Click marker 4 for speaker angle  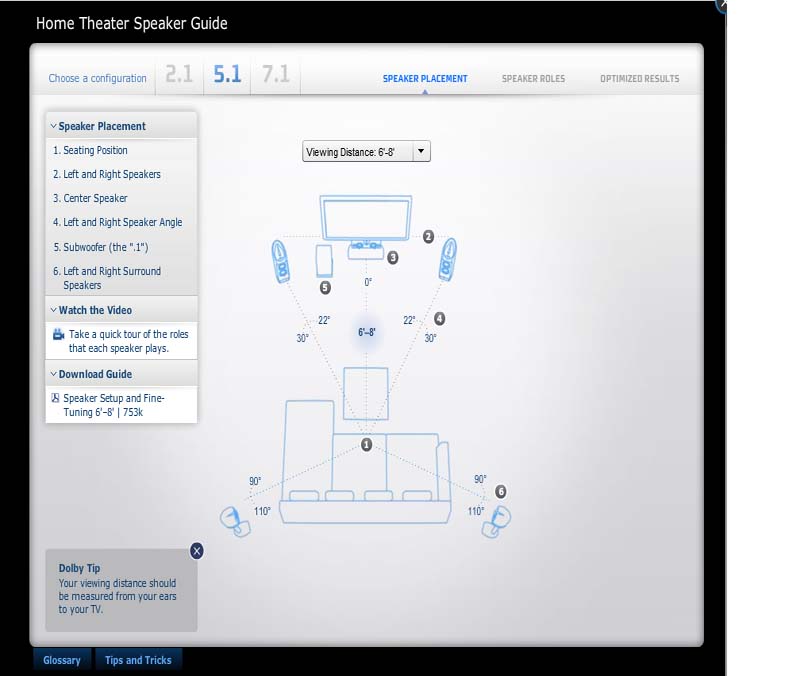point(439,319)
